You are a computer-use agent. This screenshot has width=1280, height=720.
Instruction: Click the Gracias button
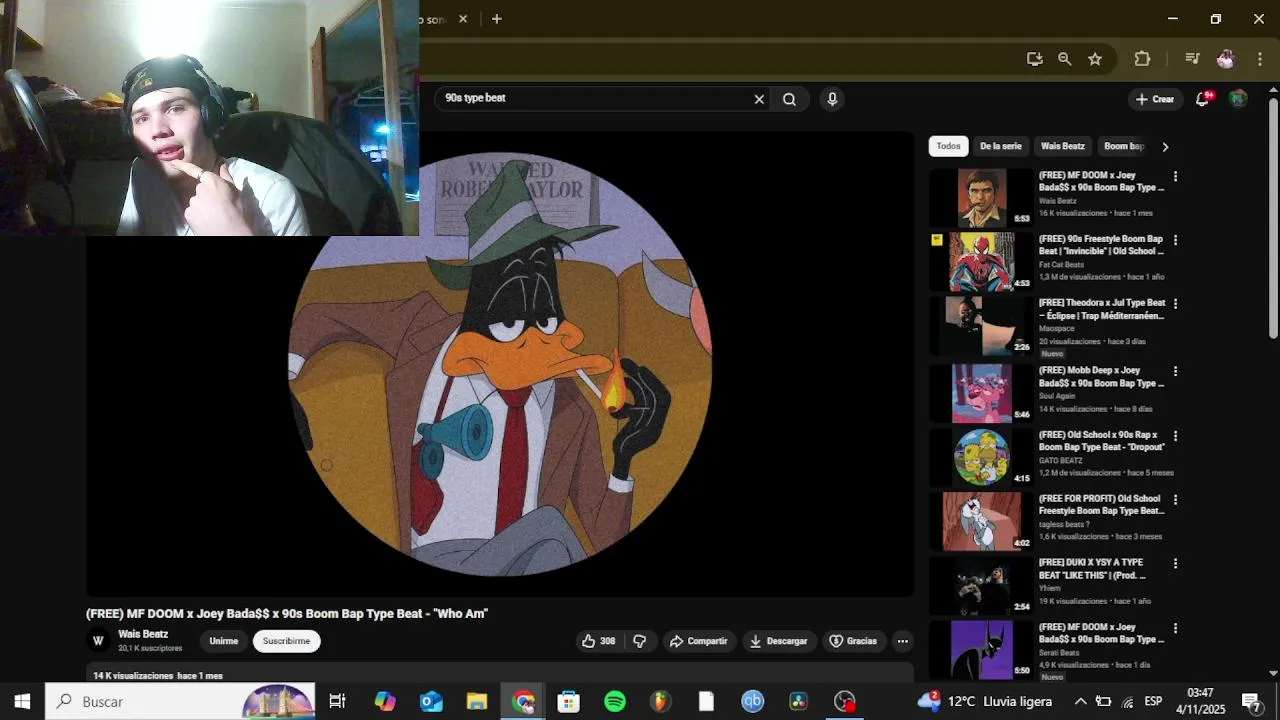click(x=853, y=641)
